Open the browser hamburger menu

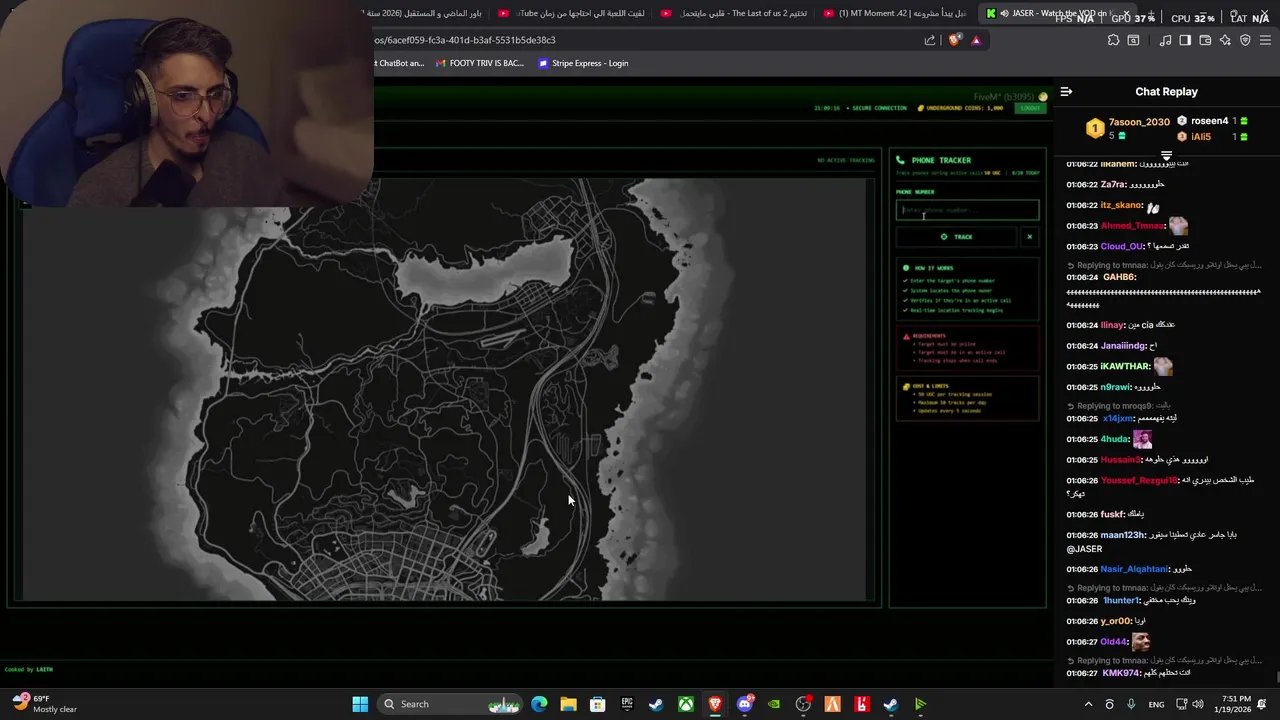tap(1266, 40)
